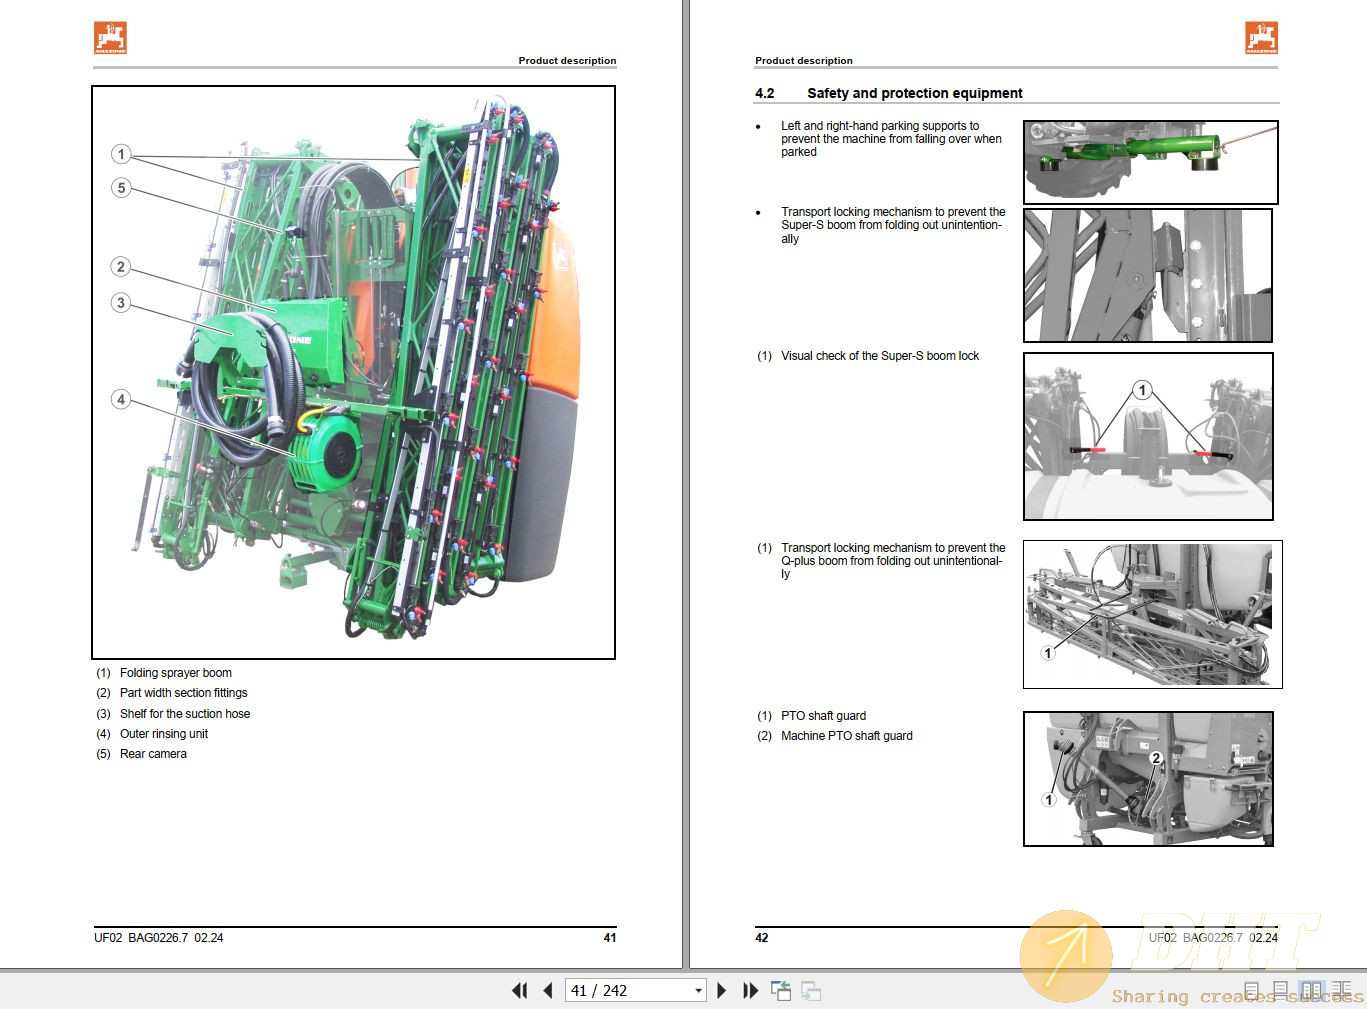Click callout number 4 in the sprayer diagram
The height and width of the screenshot is (1009, 1367).
pos(121,399)
